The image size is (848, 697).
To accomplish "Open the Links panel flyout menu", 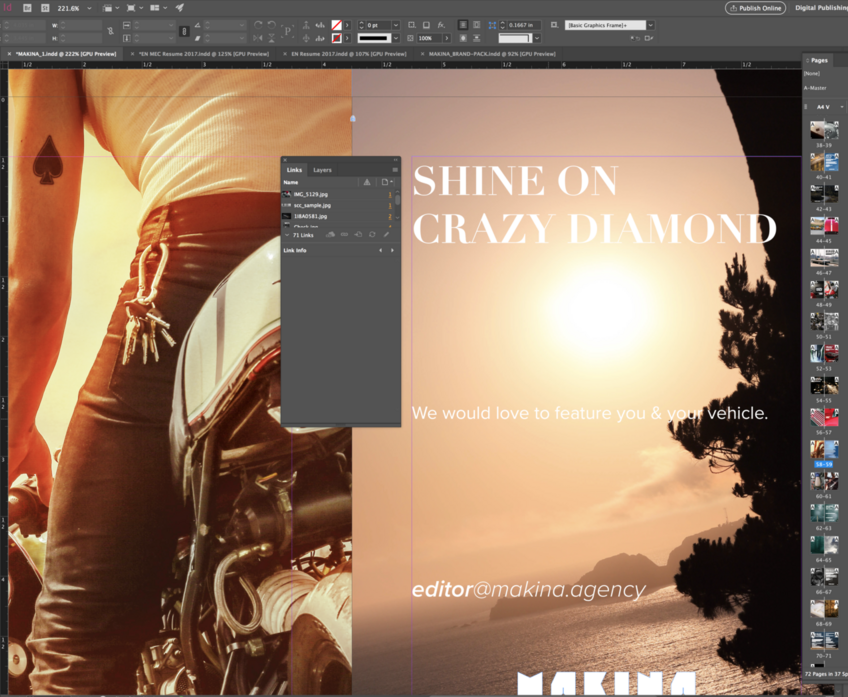I will pos(395,170).
